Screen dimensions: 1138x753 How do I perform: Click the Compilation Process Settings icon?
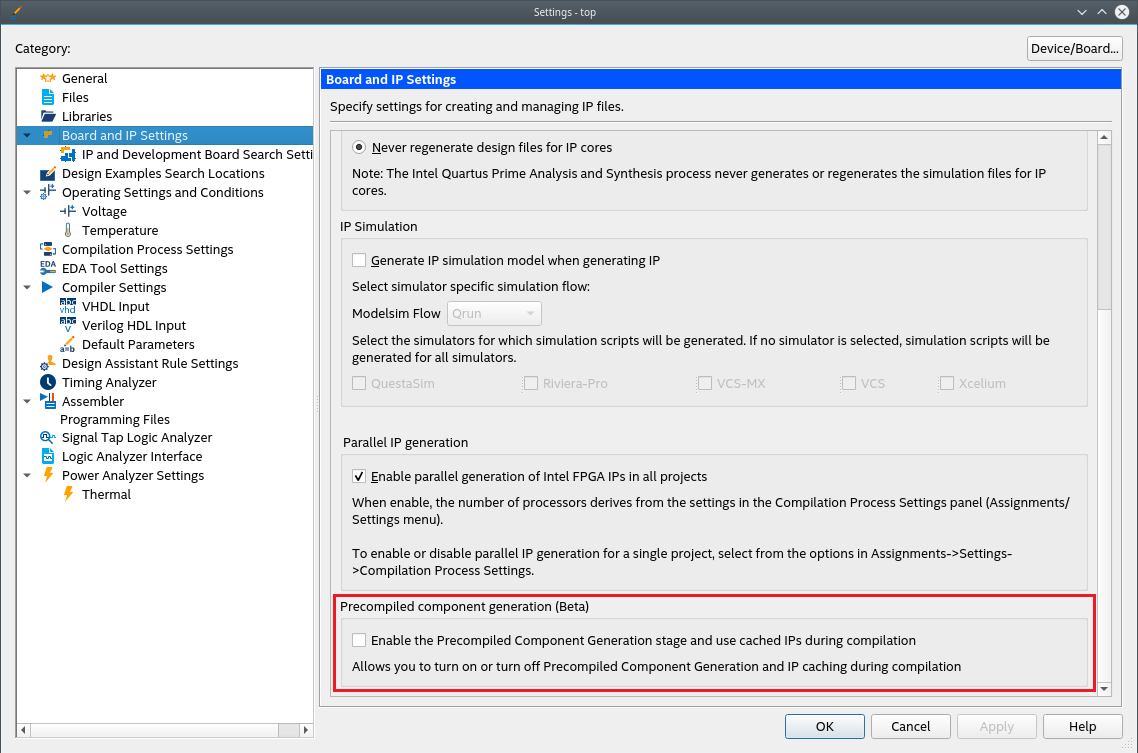coord(48,249)
